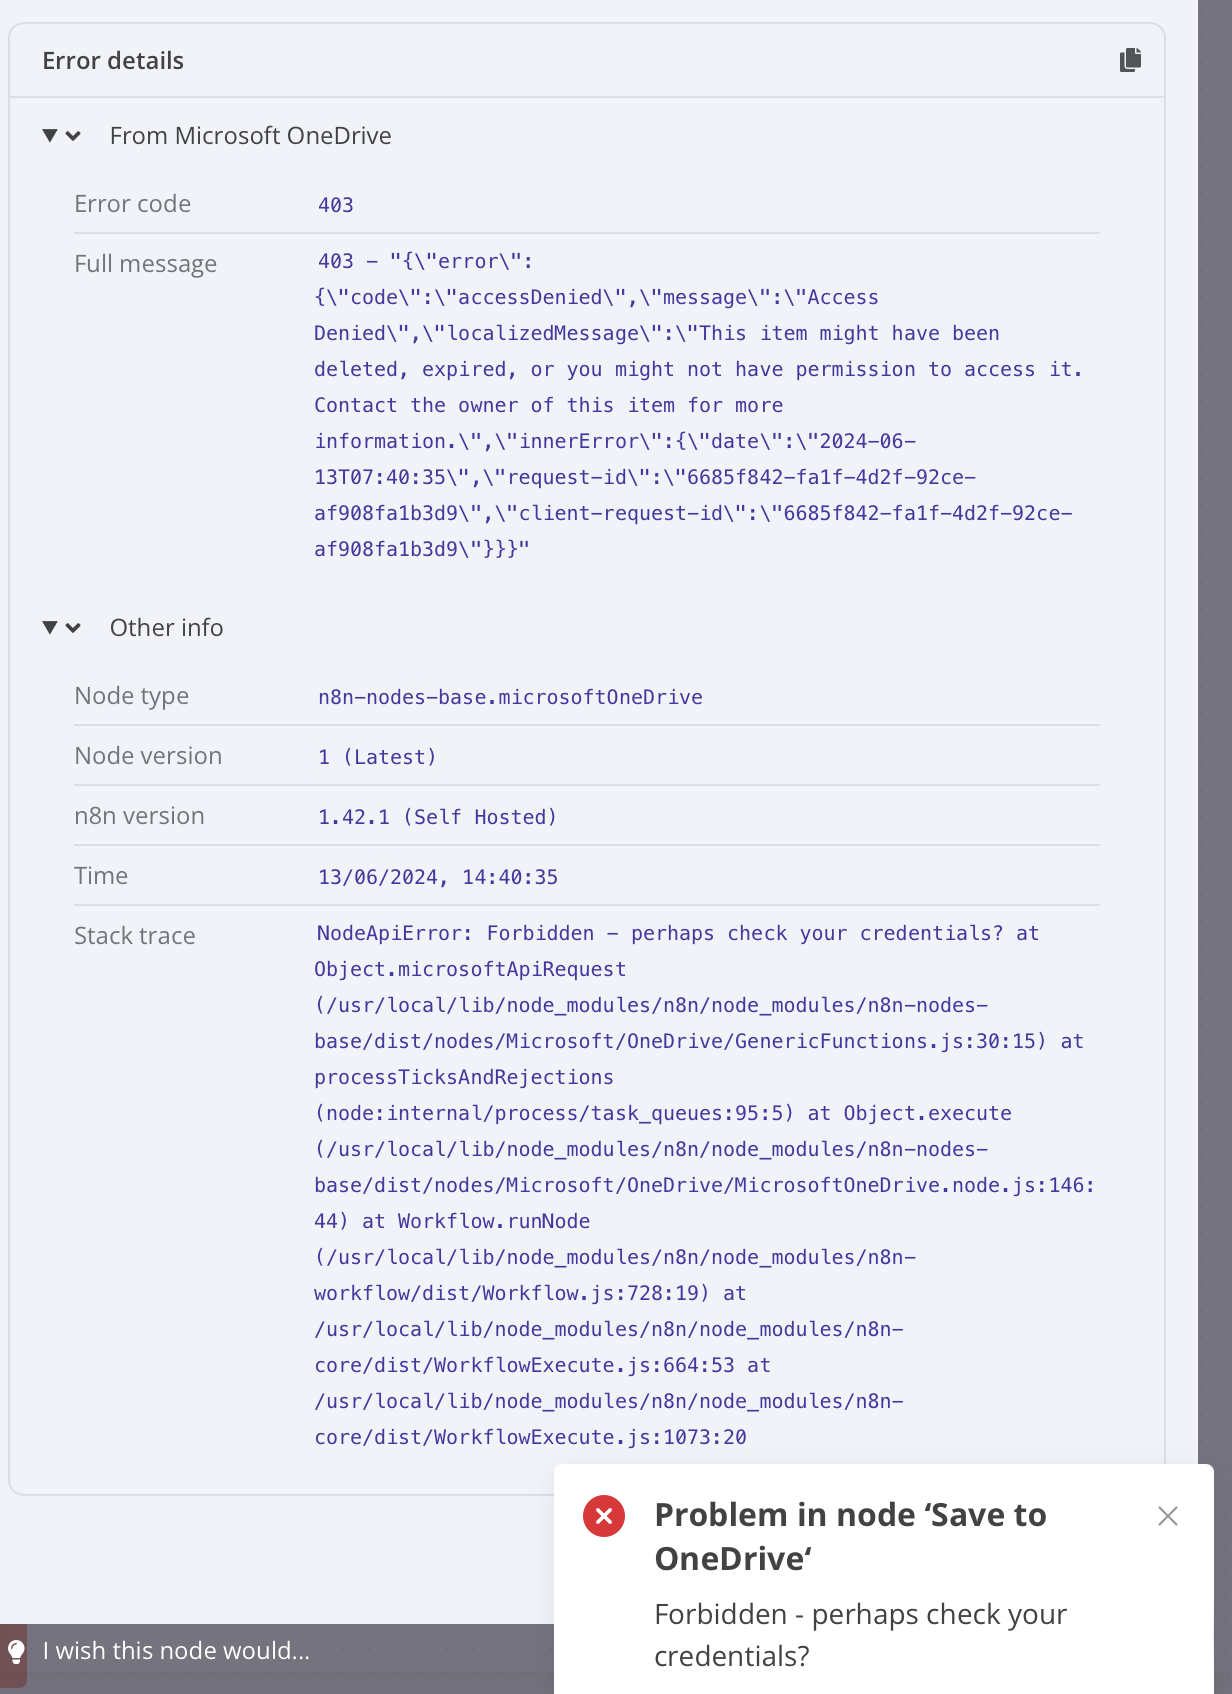
Task: Select node type n8n-nodes-base.microsoftOneDrive
Action: 510,697
